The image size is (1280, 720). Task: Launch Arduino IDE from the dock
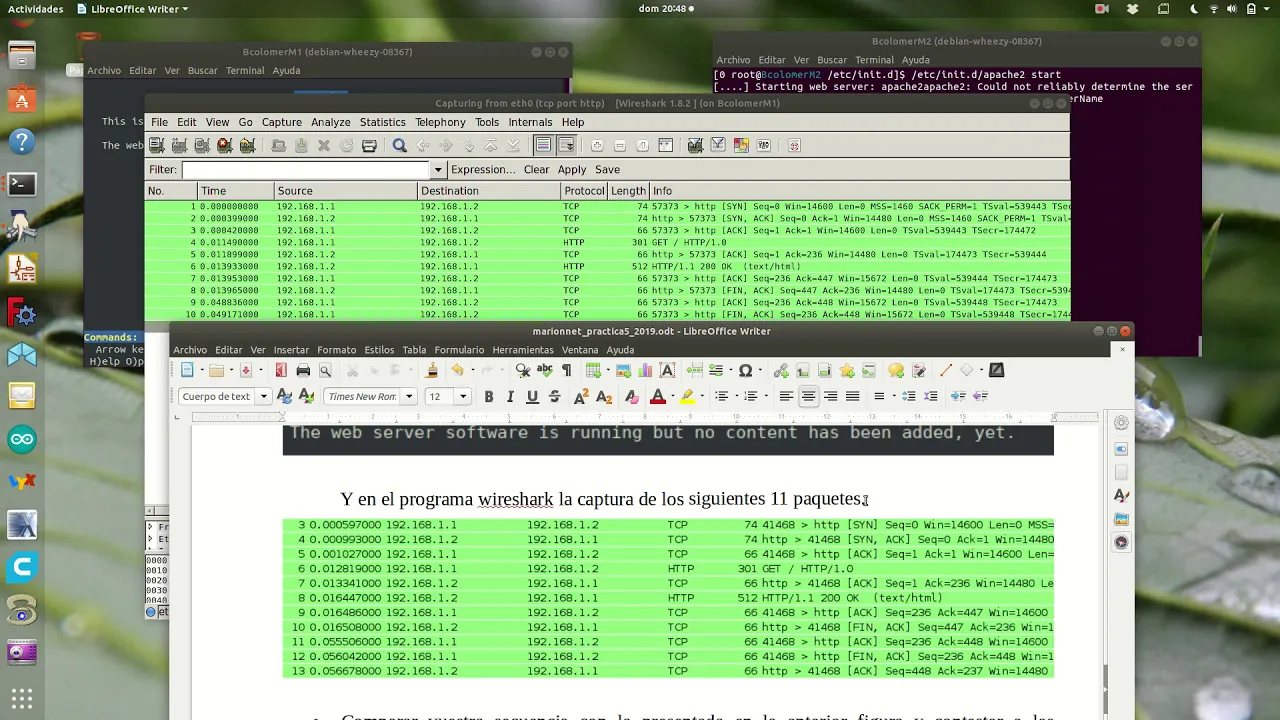[22, 439]
